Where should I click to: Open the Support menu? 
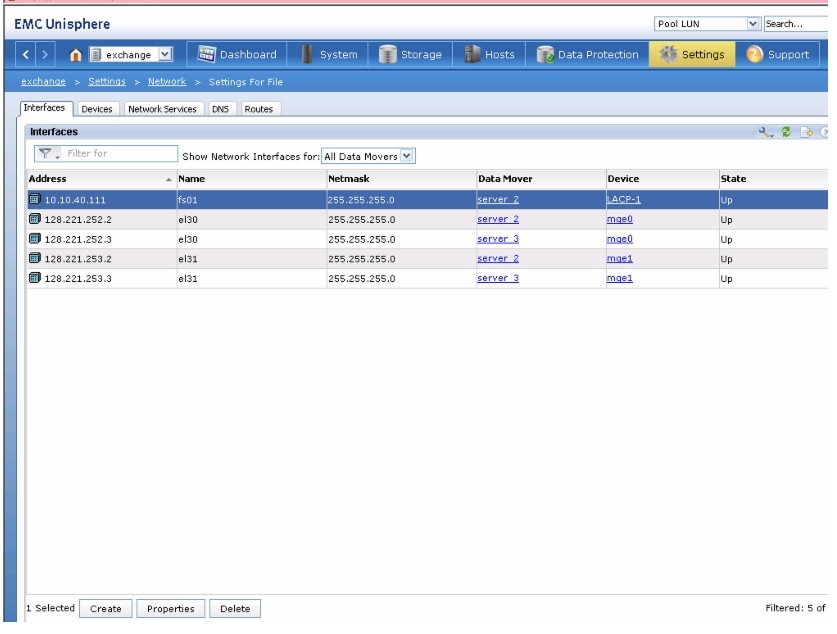pos(778,54)
